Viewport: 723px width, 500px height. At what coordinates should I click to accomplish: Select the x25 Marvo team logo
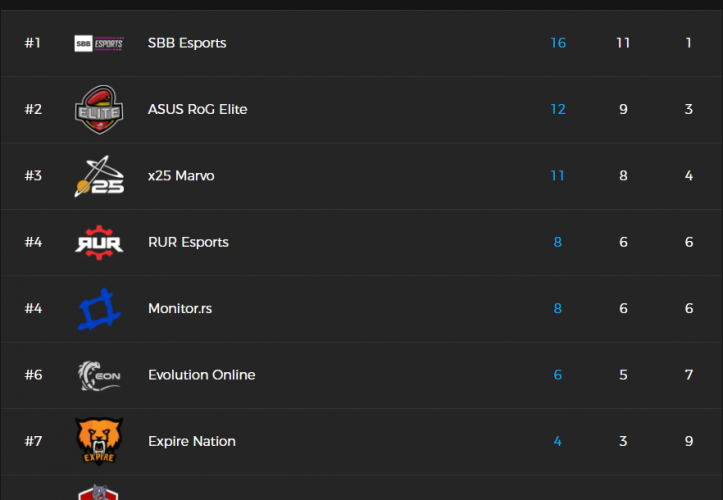99,176
